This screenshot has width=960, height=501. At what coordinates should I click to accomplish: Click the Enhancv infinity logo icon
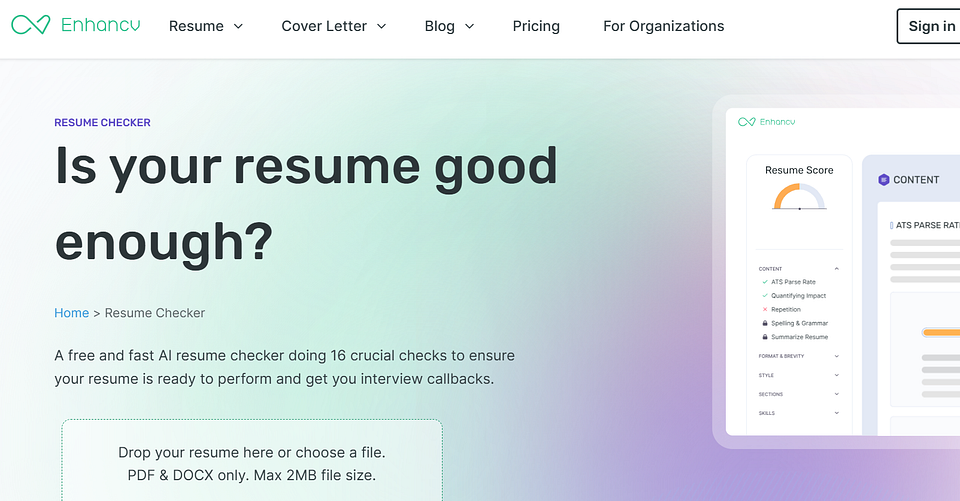pos(31,25)
